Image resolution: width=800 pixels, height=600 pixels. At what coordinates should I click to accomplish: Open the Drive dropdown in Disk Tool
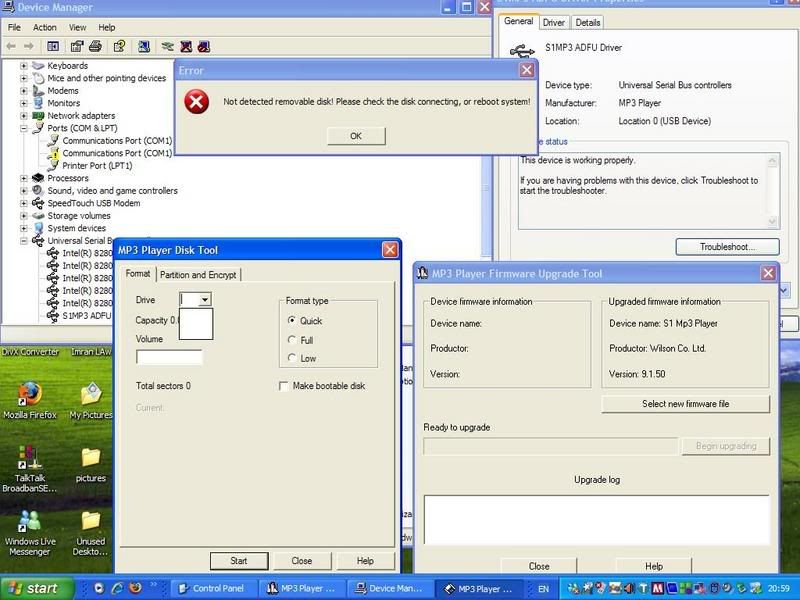(x=204, y=299)
